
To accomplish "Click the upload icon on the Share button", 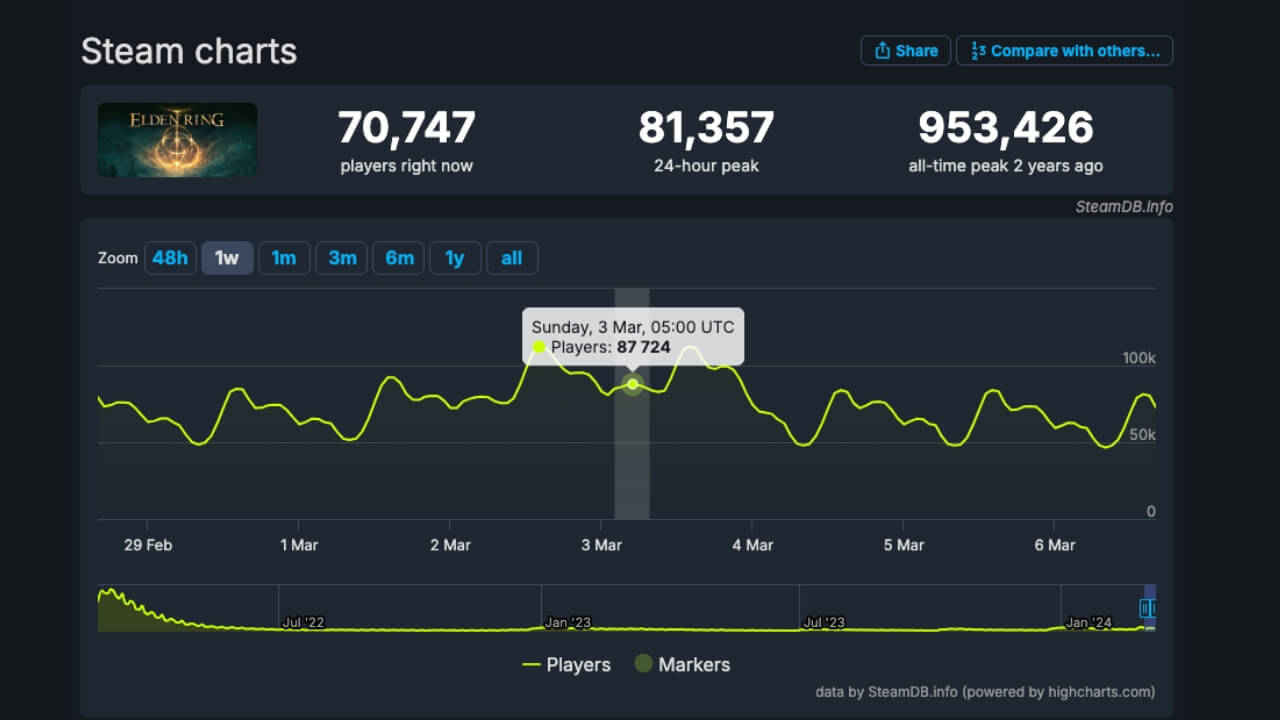I will click(x=884, y=50).
